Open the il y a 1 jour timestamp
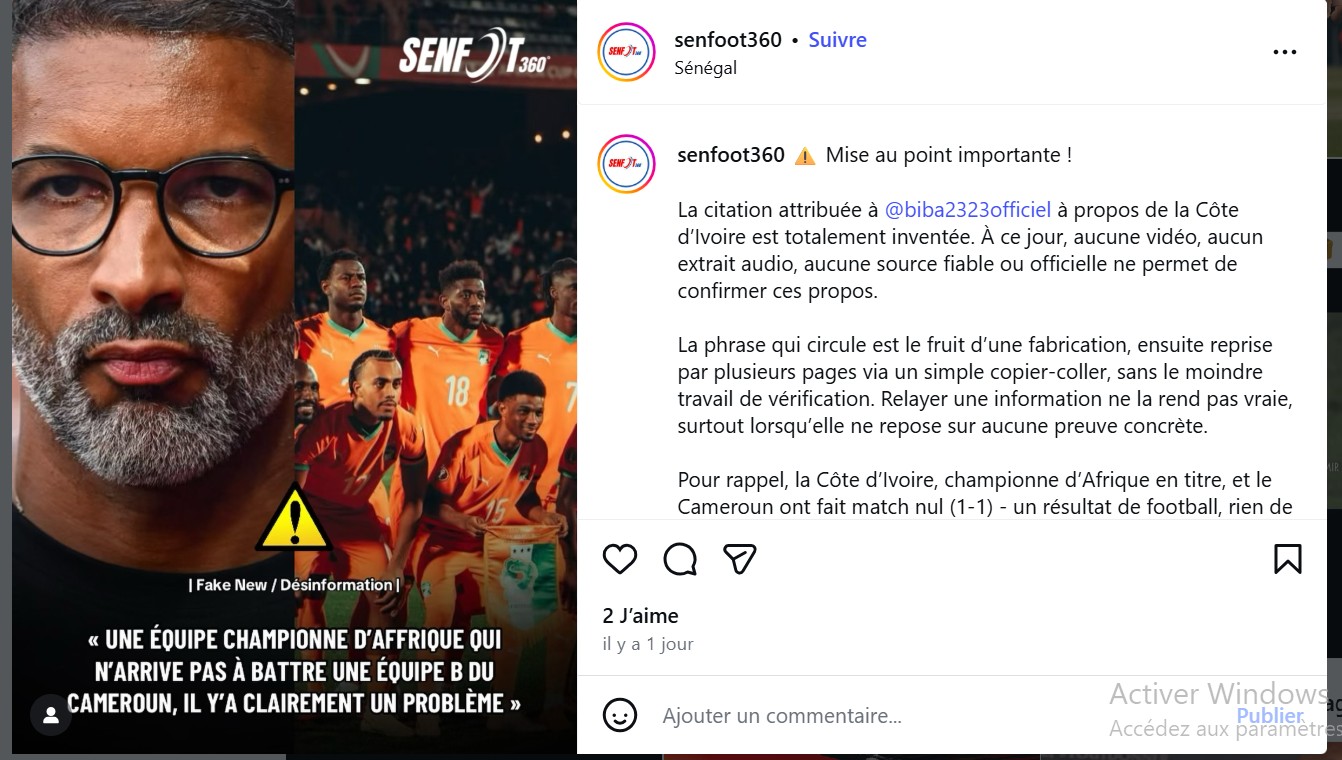This screenshot has height=760, width=1342. 648,644
